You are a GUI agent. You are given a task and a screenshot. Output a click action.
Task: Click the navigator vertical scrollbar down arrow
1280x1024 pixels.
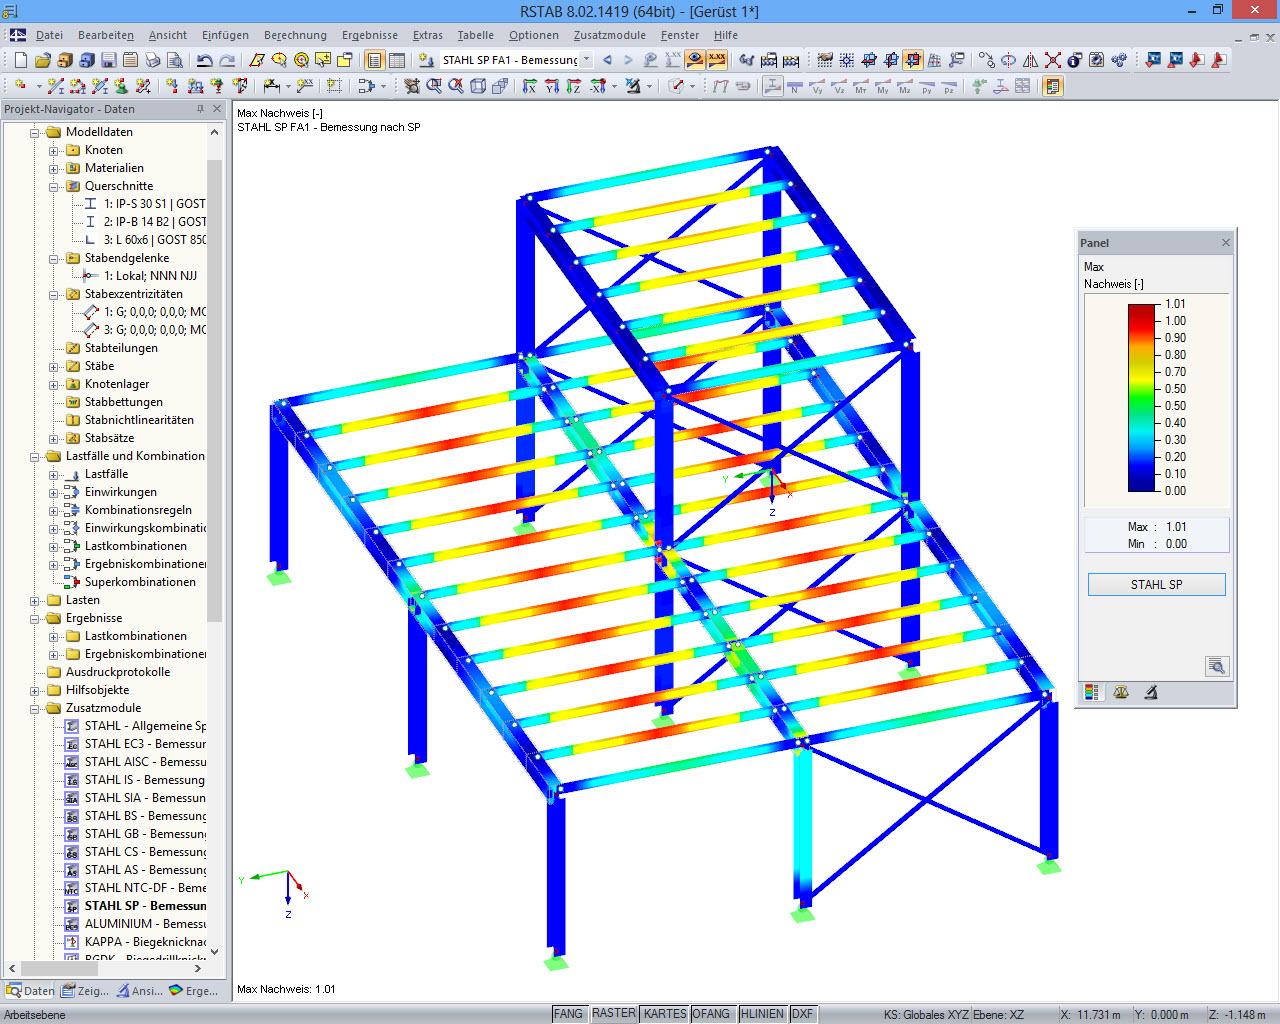[x=214, y=952]
